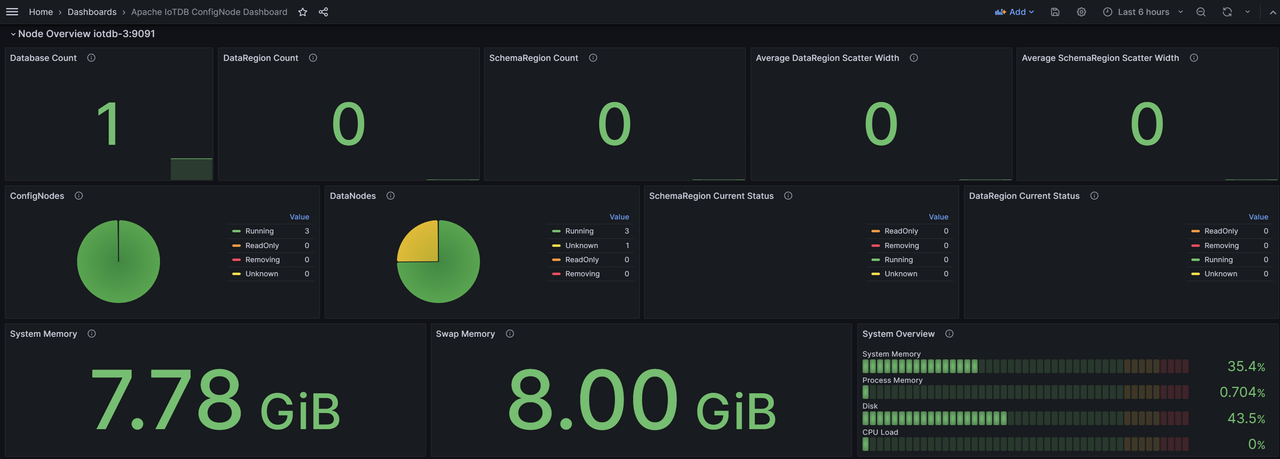Open the hamburger navigation menu
Screen dimensions: 1280x459
pos(12,12)
